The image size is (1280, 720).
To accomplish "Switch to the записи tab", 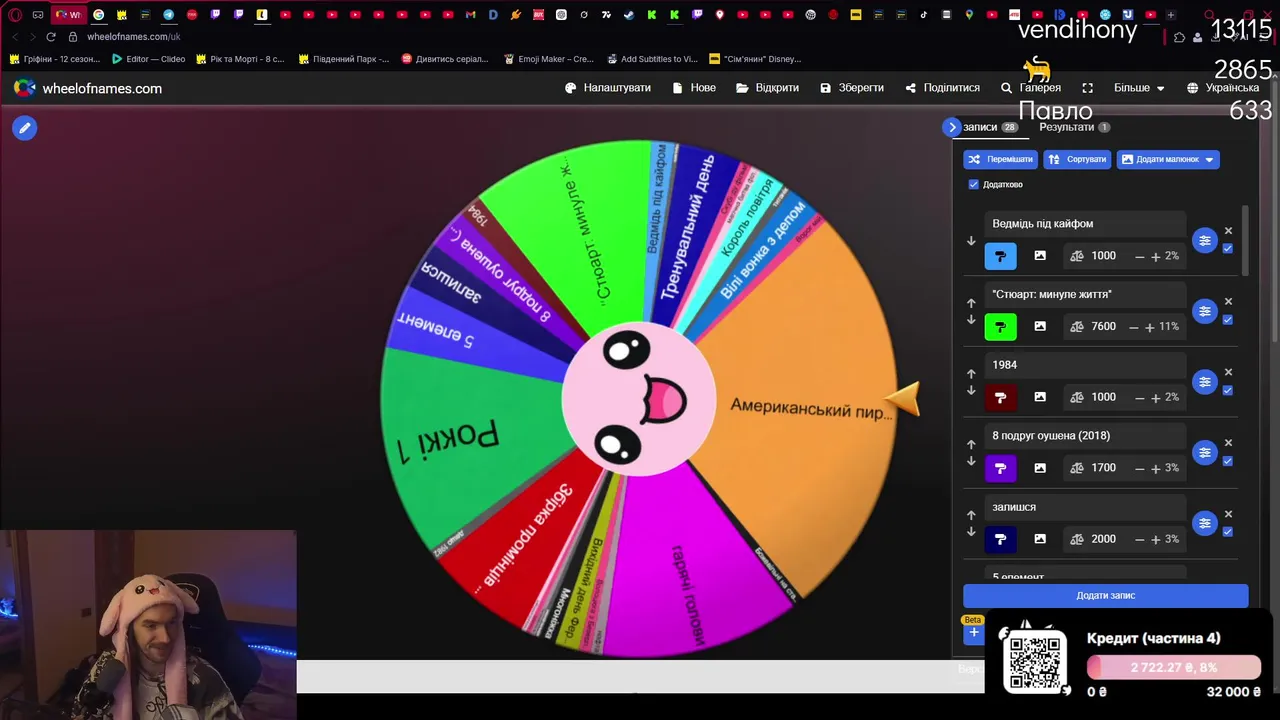I will [990, 127].
